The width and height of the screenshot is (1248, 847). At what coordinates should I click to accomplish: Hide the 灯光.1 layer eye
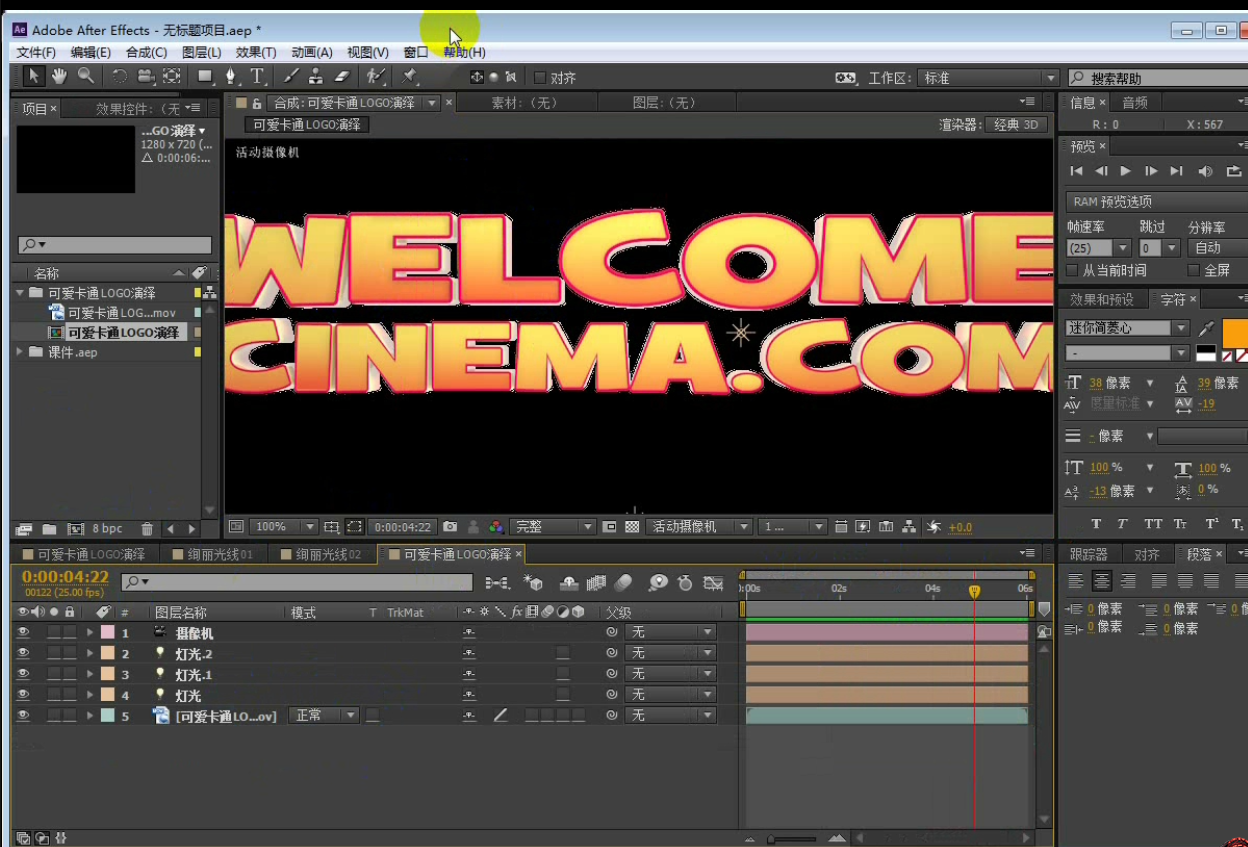(x=23, y=674)
